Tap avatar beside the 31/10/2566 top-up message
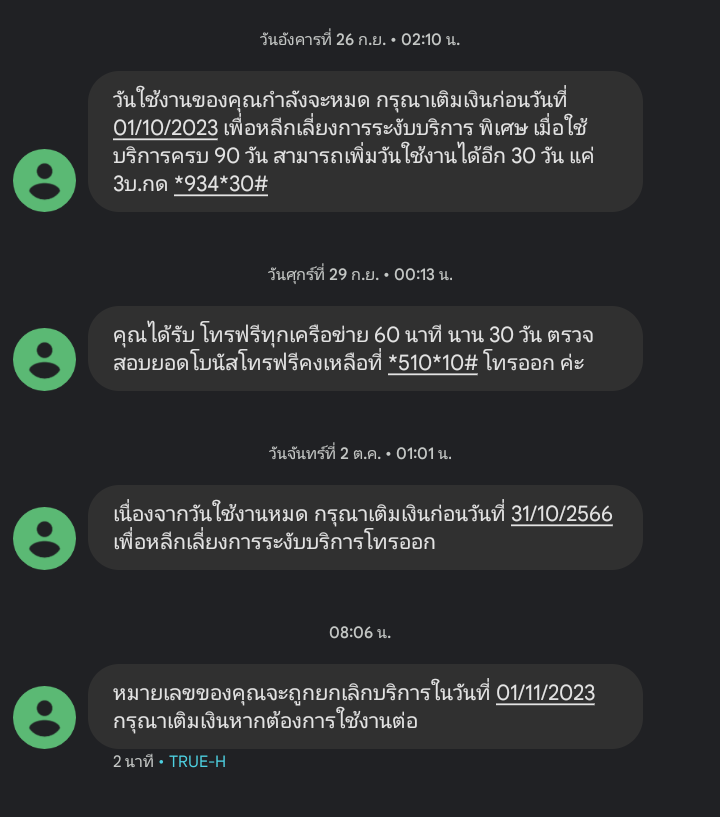This screenshot has height=817, width=720. tap(44, 538)
